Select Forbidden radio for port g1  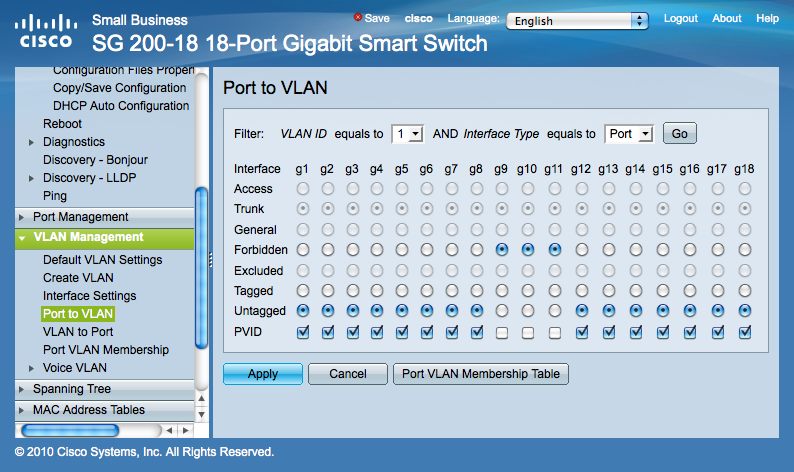coord(303,250)
